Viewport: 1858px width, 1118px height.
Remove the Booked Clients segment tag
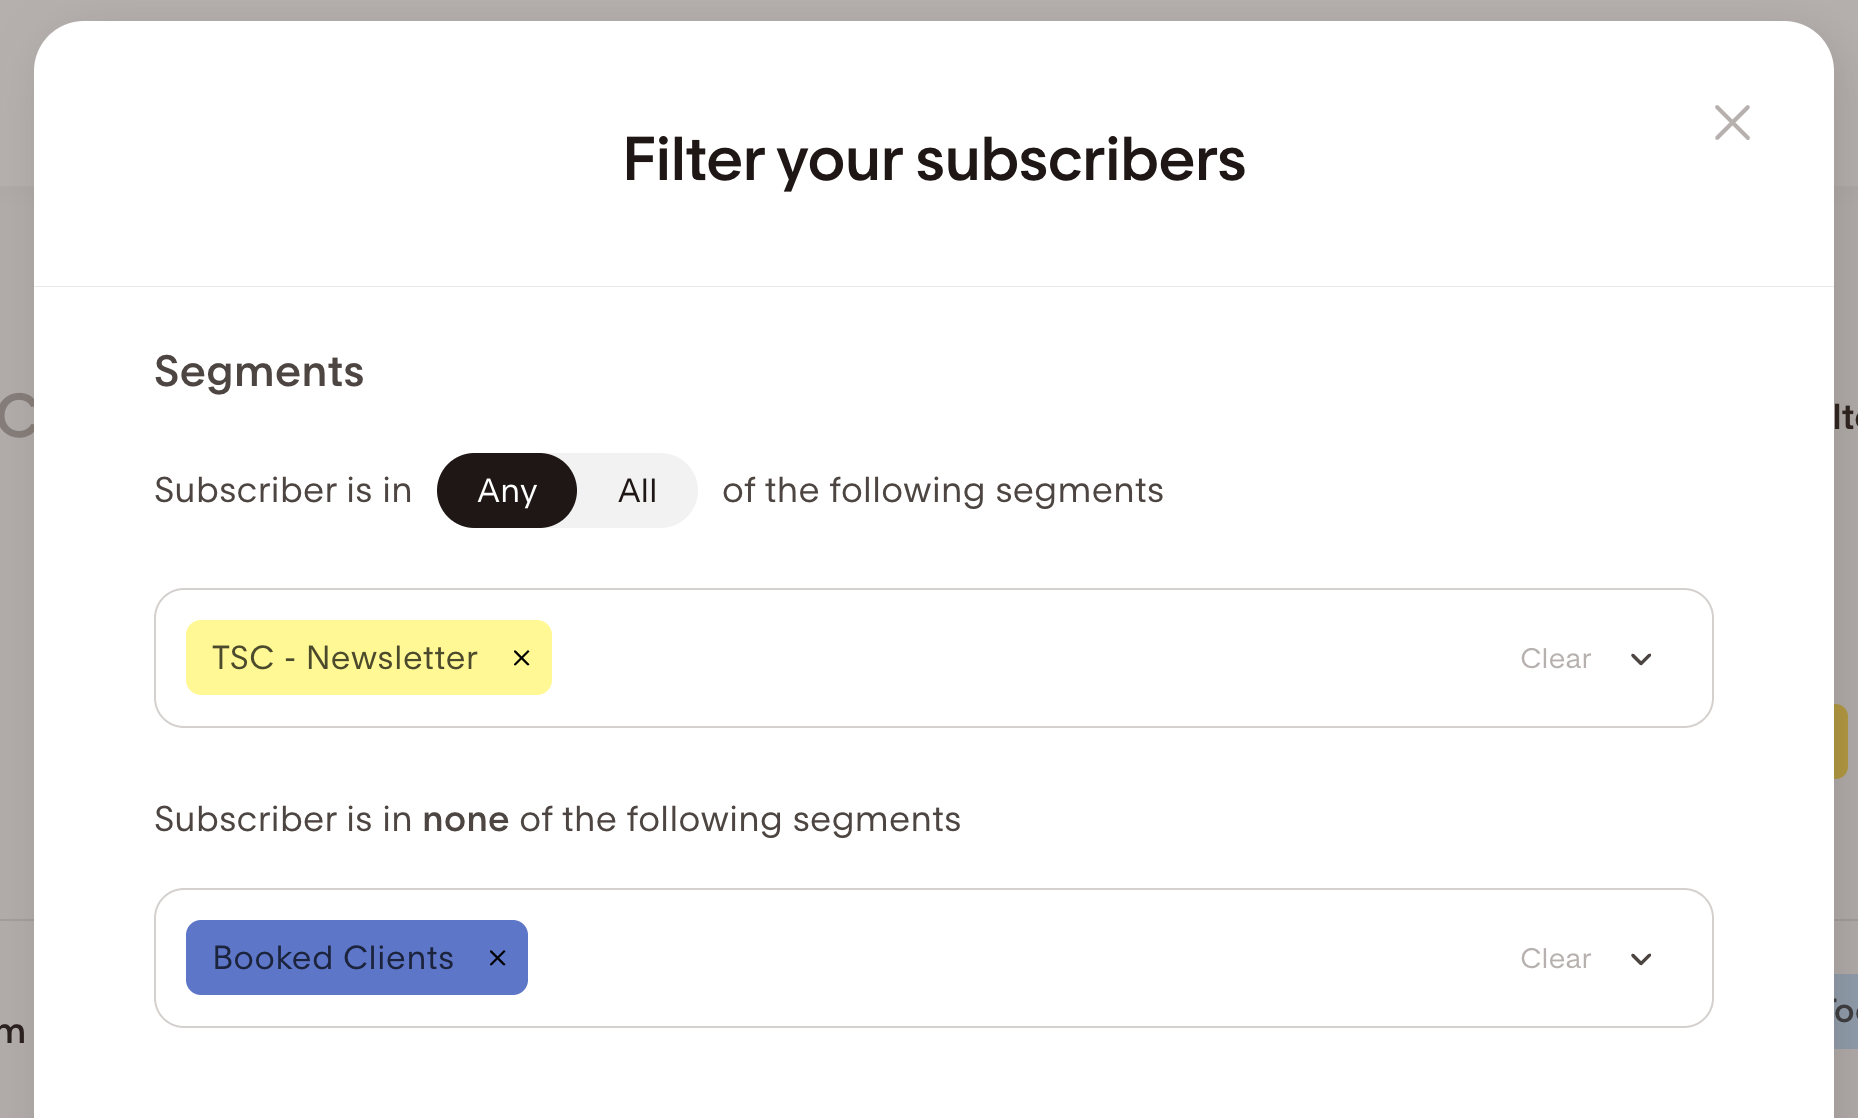coord(497,958)
